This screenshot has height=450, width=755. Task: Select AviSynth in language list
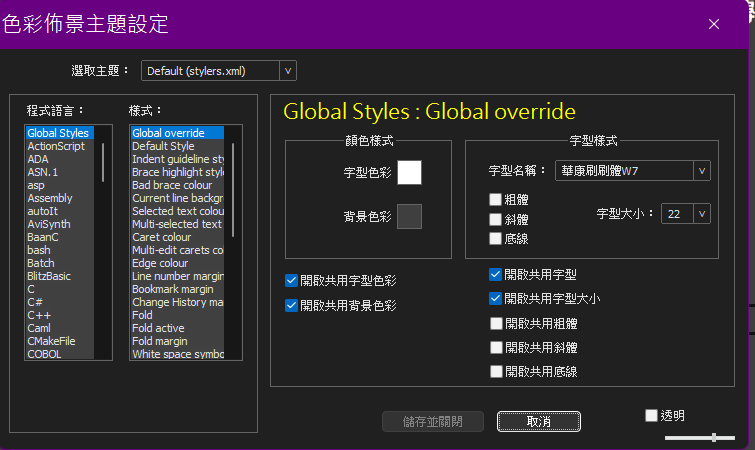pos(60,224)
